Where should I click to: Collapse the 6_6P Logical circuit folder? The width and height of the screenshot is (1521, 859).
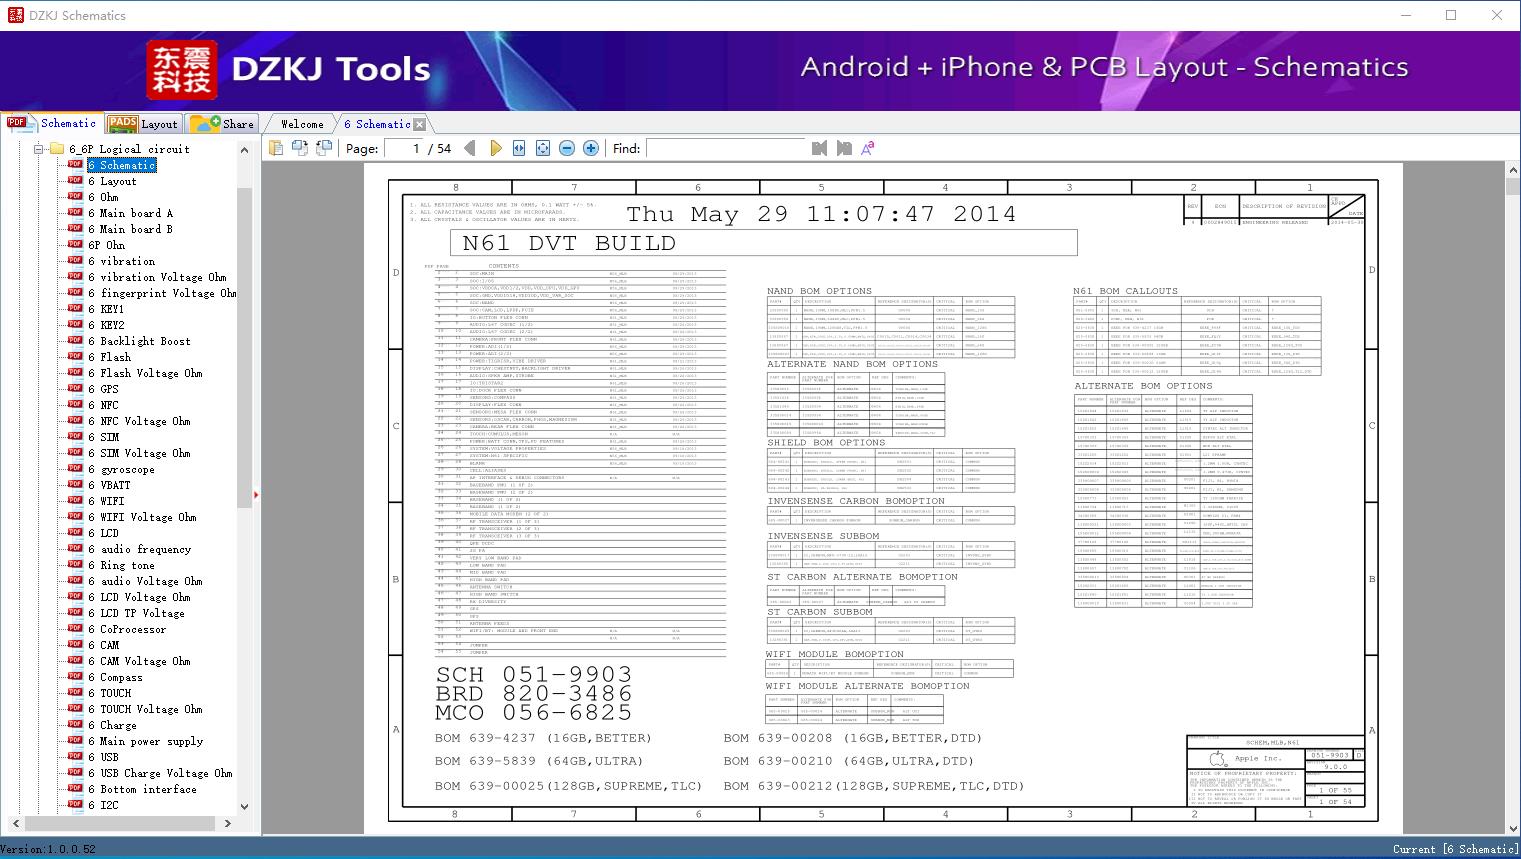point(39,149)
